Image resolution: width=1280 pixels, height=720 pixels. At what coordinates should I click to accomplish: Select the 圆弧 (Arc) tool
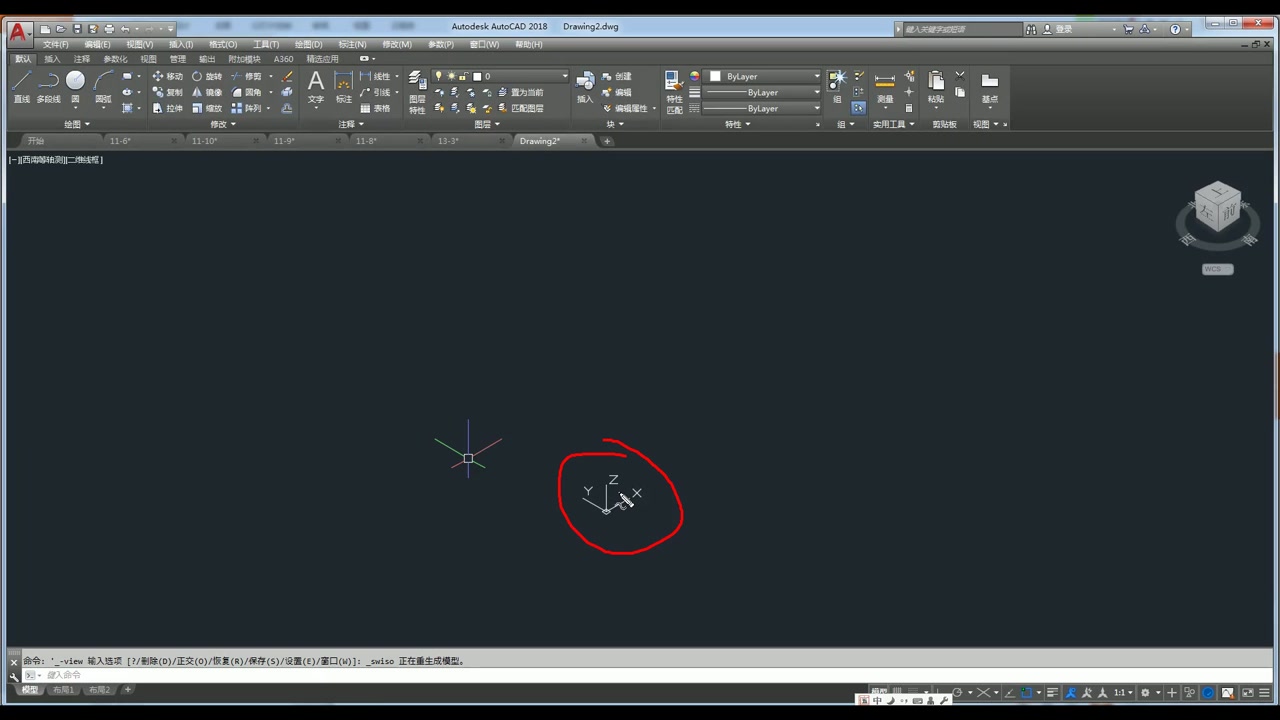coord(103,86)
